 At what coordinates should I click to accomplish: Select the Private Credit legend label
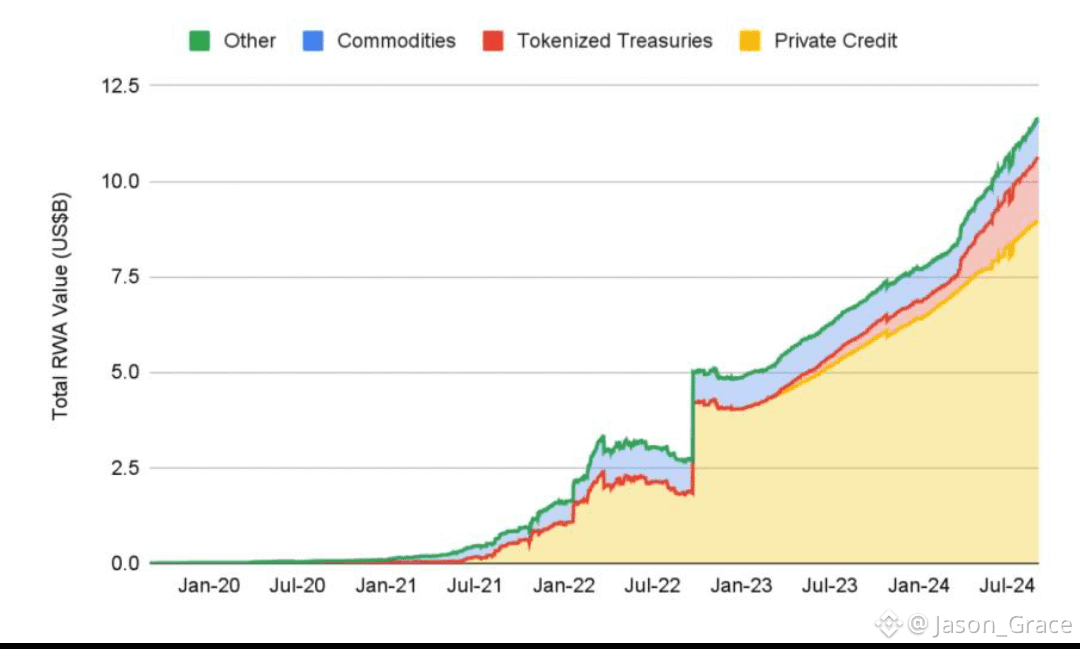[836, 41]
